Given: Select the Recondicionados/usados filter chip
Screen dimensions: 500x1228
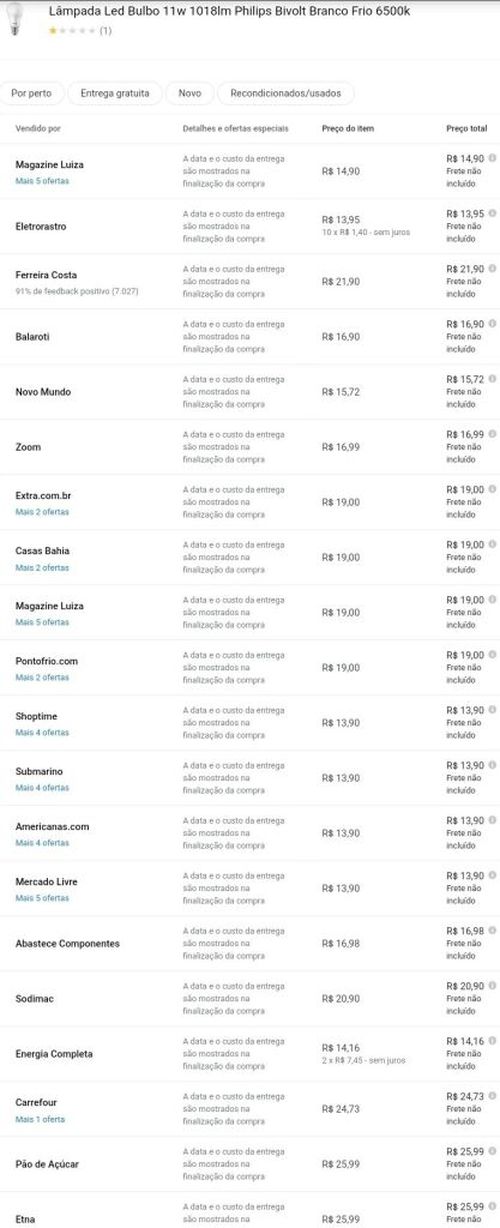Looking at the screenshot, I should point(285,93).
